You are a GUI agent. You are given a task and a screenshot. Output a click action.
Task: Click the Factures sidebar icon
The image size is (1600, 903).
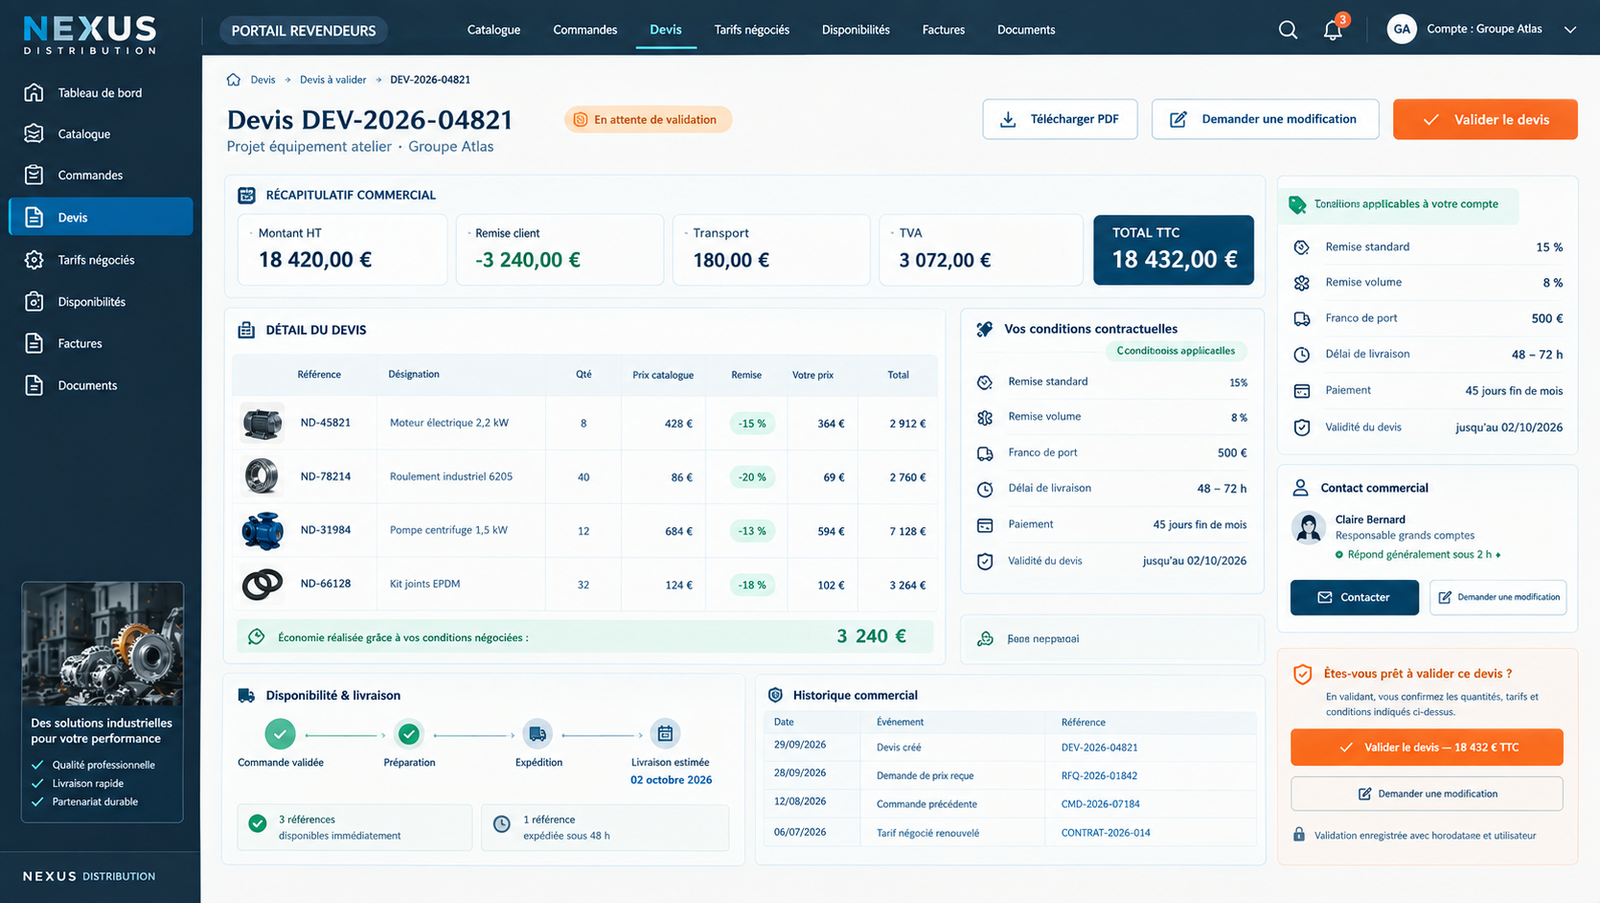tap(34, 344)
